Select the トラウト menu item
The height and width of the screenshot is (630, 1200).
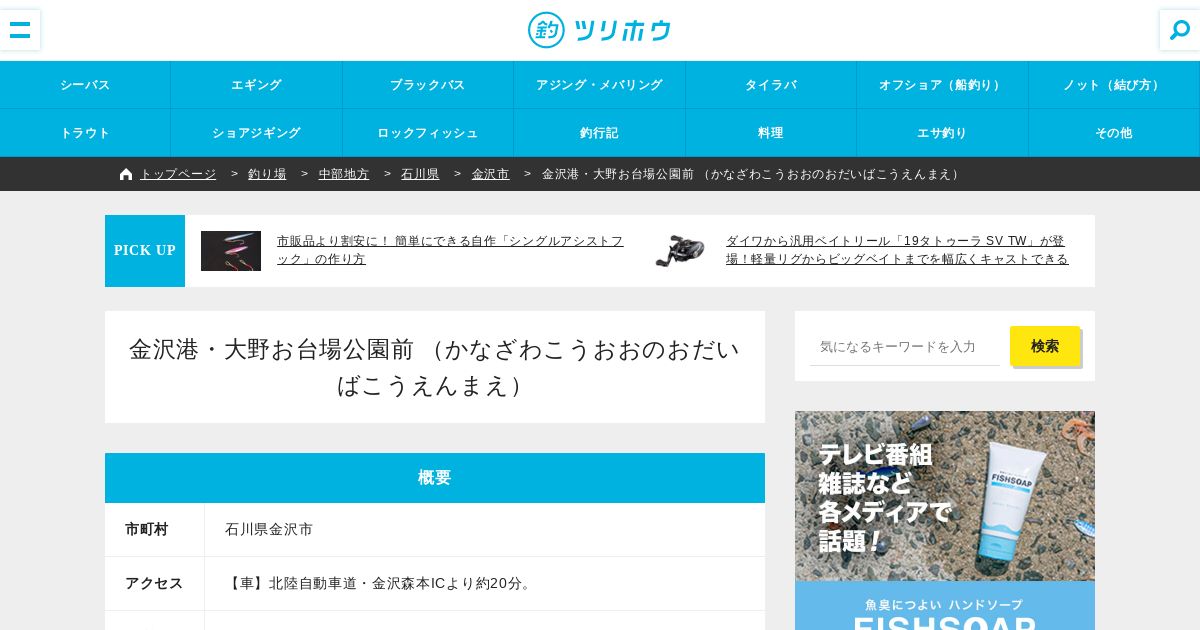click(85, 133)
